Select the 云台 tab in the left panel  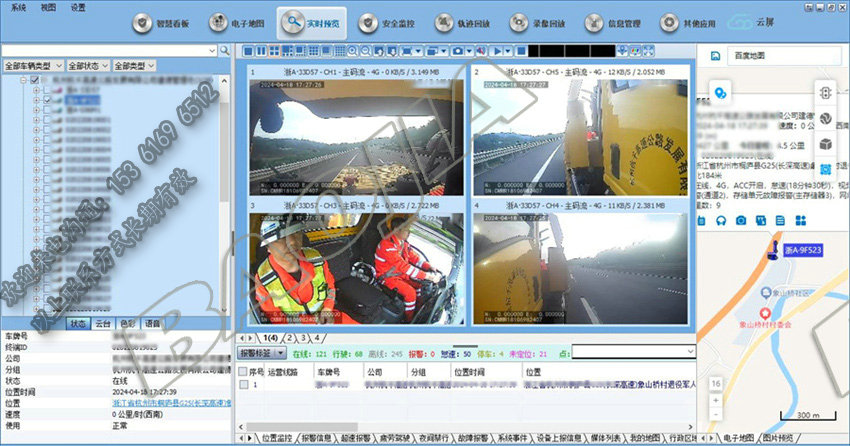[103, 324]
